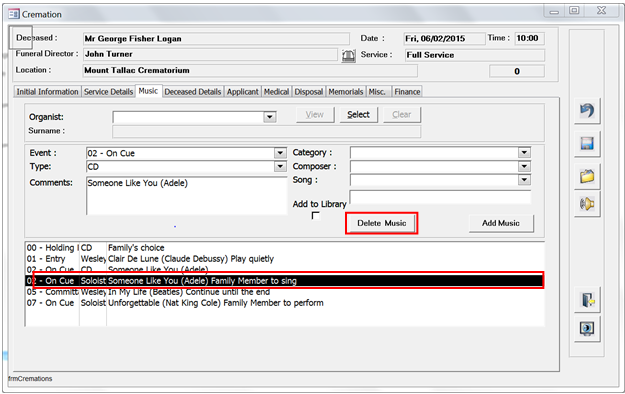Click the Surname field
Image resolution: width=625 pixels, height=394 pixels.
tap(266, 131)
